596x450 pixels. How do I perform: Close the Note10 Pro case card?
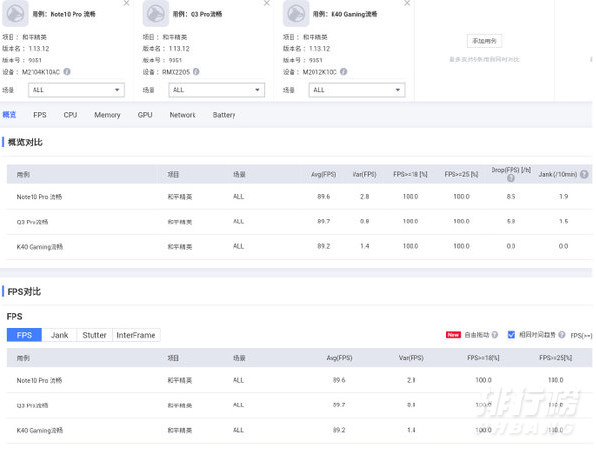coord(127,3)
